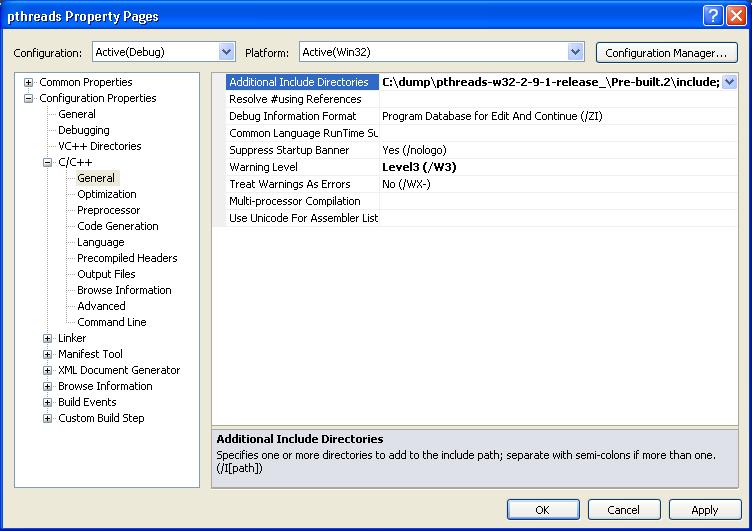The height and width of the screenshot is (531, 752).
Task: Select Use Unicode For Assembler Listing property
Action: tap(303, 218)
